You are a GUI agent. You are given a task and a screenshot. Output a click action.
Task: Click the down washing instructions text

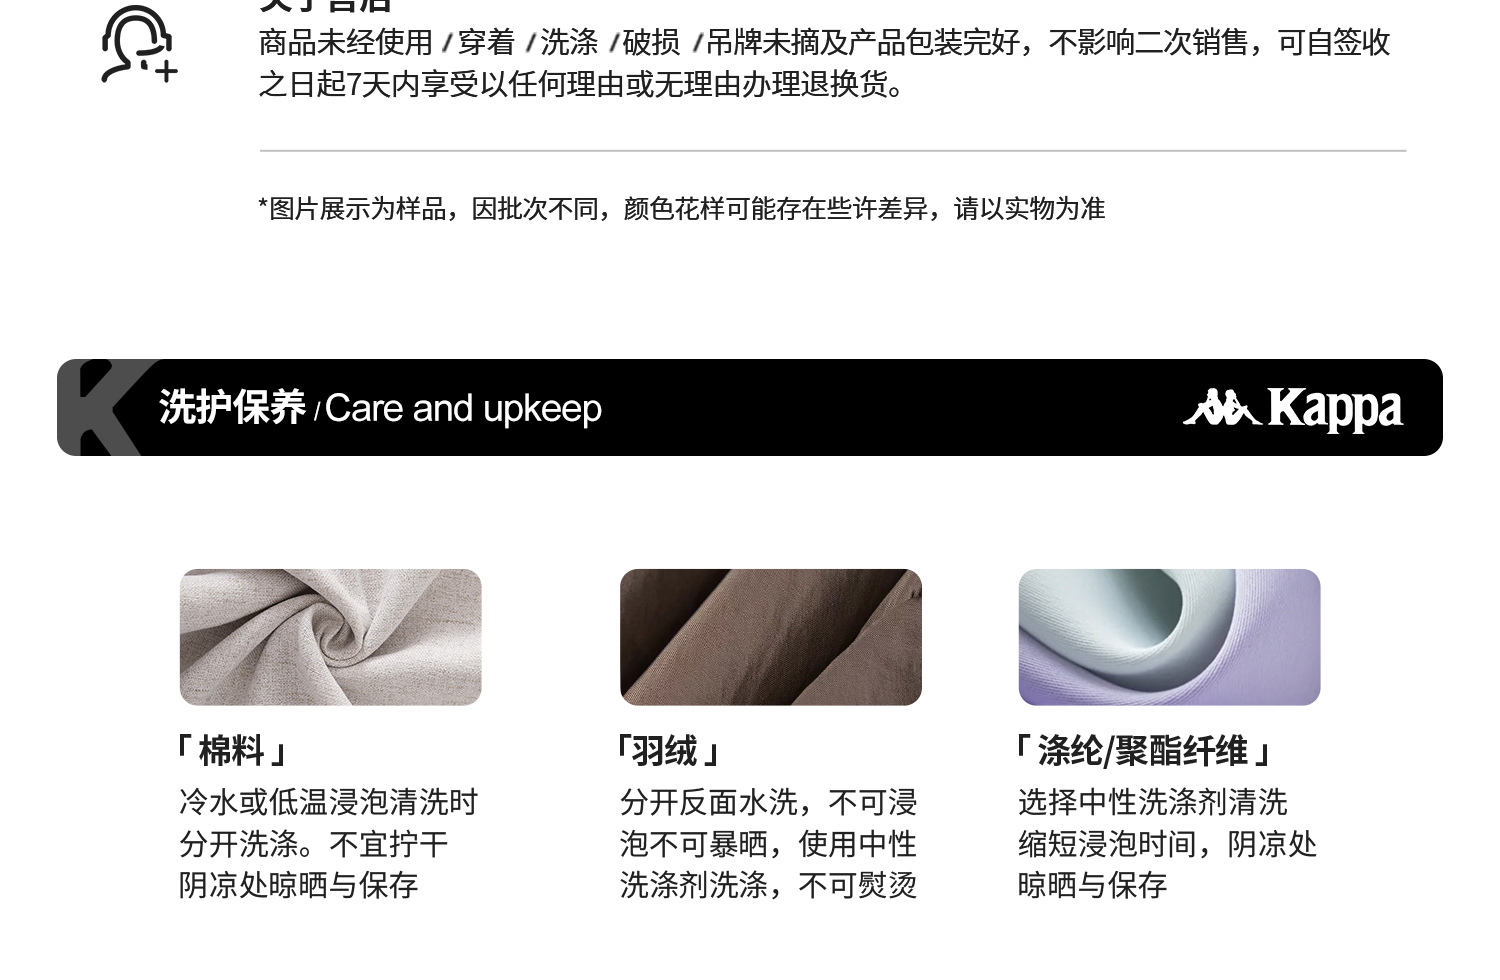click(x=768, y=843)
